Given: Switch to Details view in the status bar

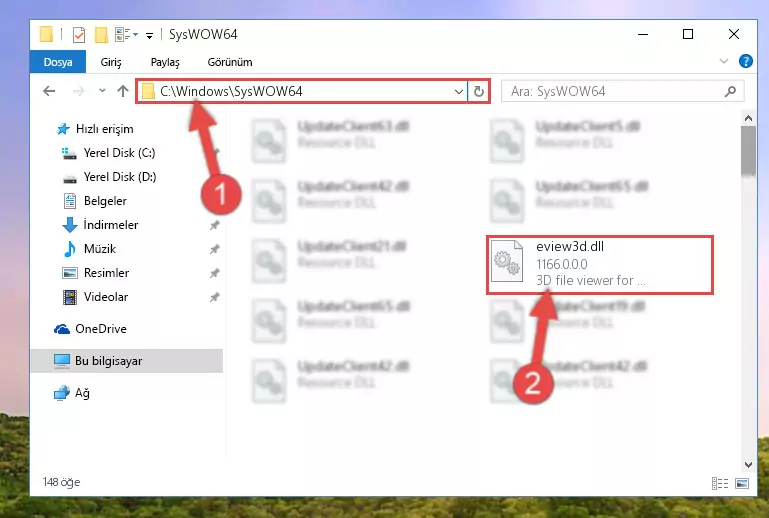Looking at the screenshot, I should [720, 484].
